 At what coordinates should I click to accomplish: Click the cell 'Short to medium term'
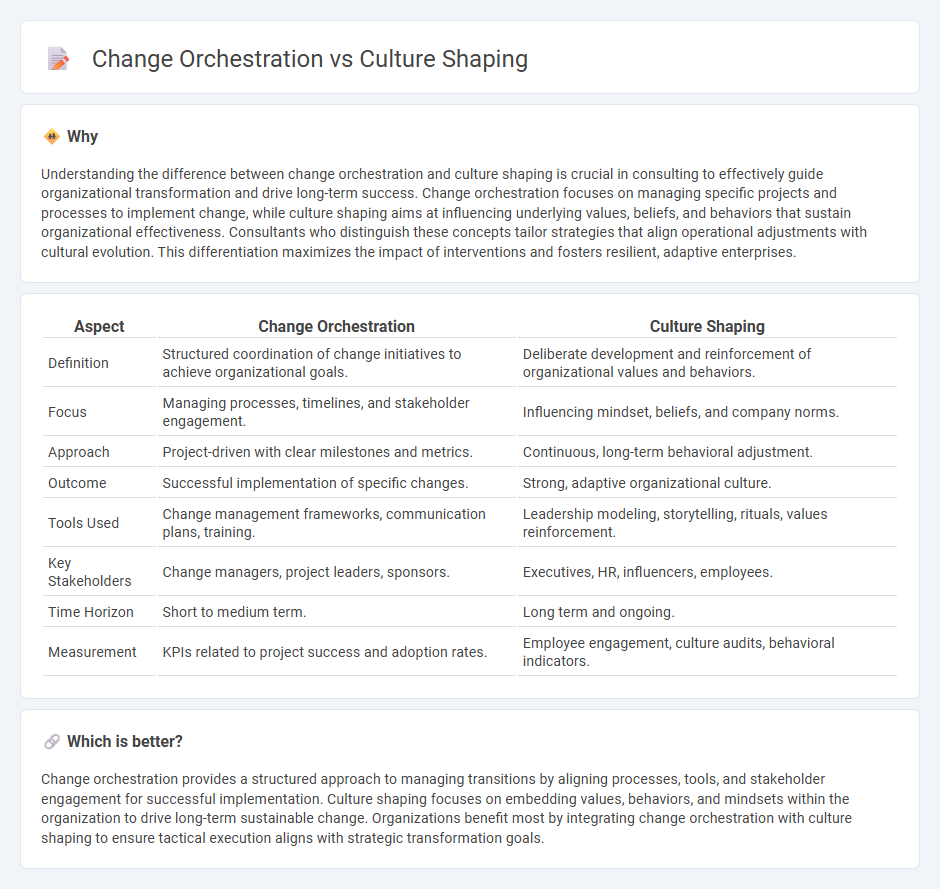click(336, 612)
